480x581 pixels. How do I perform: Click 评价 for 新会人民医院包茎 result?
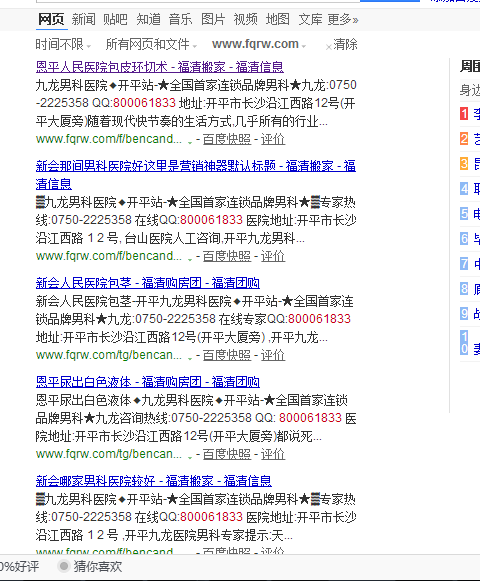(273, 355)
